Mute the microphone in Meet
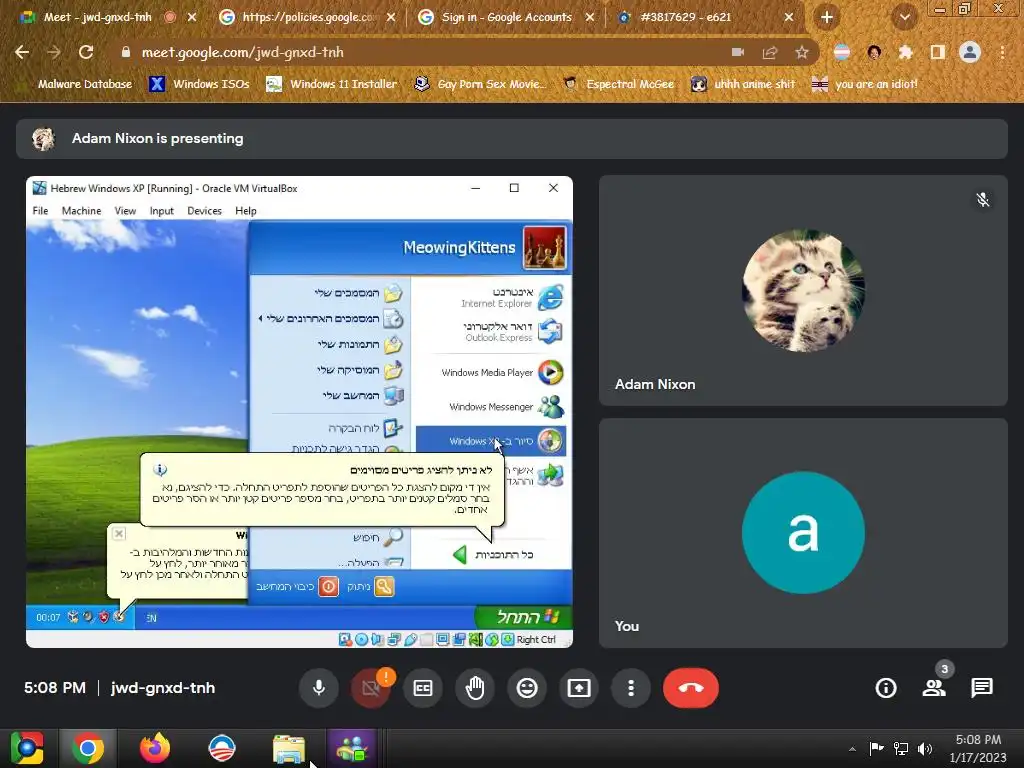This screenshot has height=768, width=1024. pos(319,688)
